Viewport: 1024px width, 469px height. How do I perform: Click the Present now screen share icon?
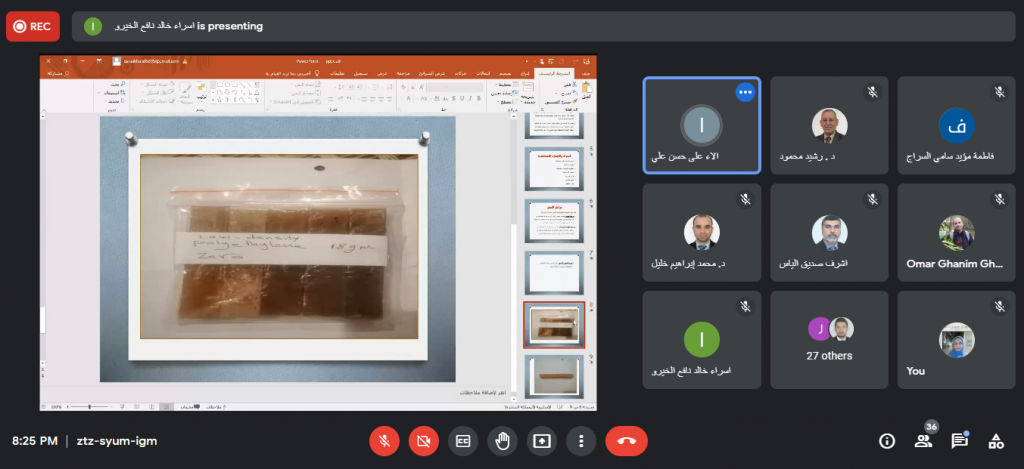541,440
